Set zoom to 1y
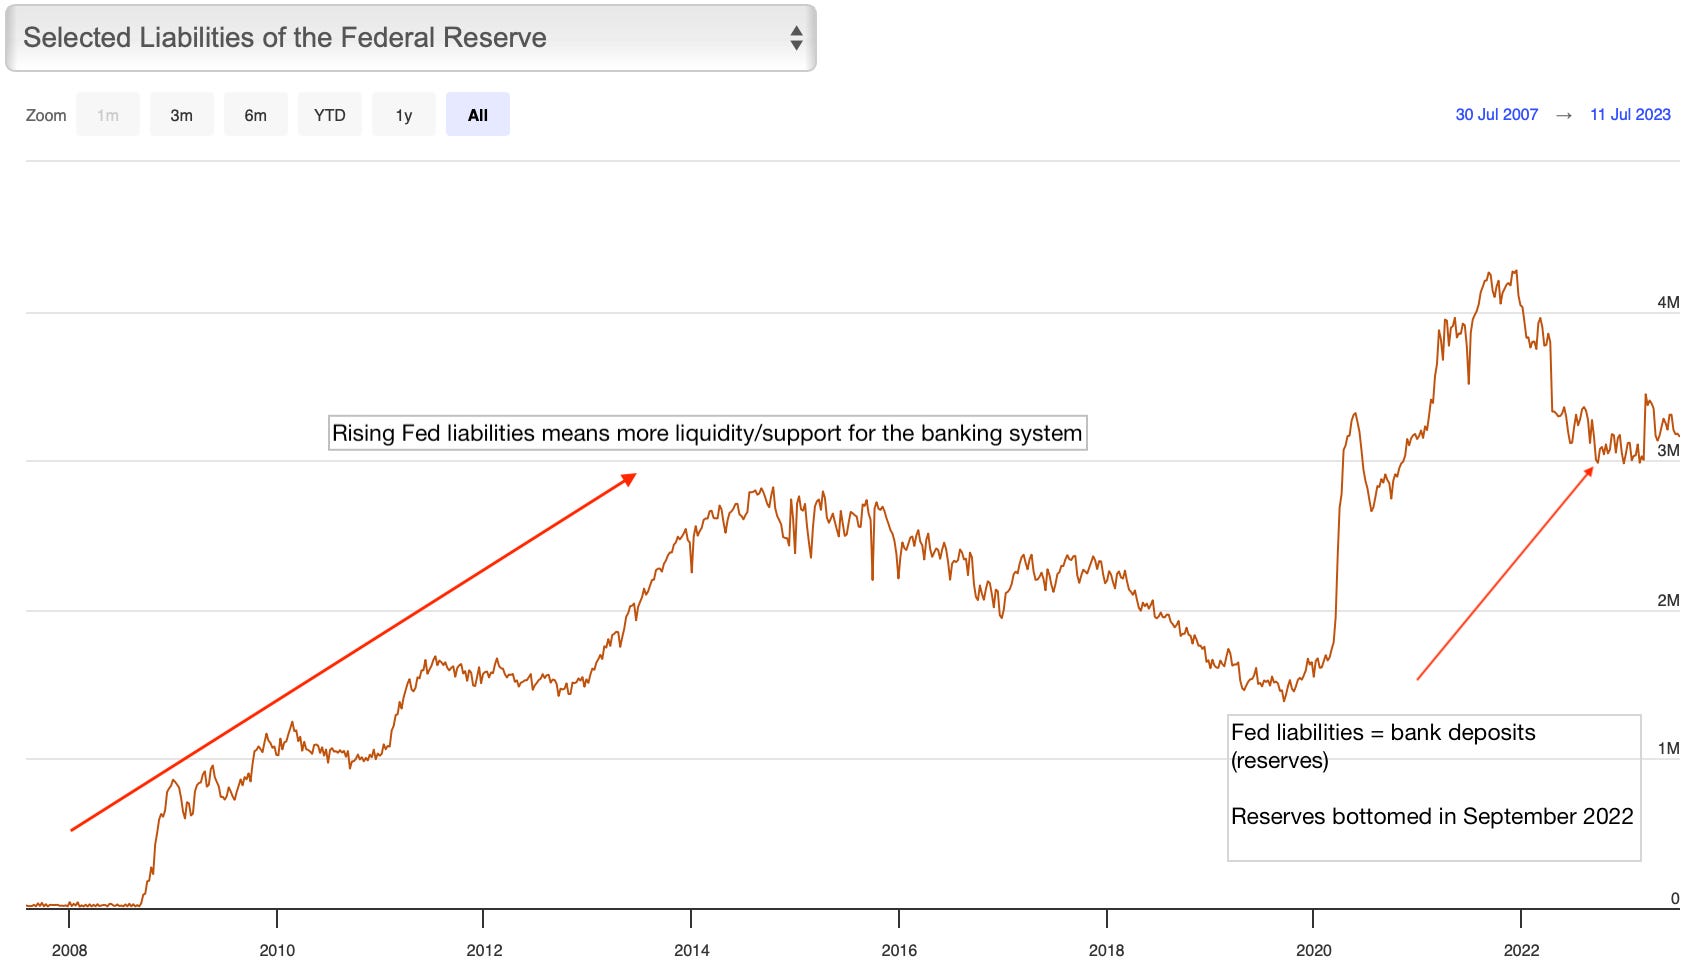This screenshot has height=968, width=1694. coord(404,115)
